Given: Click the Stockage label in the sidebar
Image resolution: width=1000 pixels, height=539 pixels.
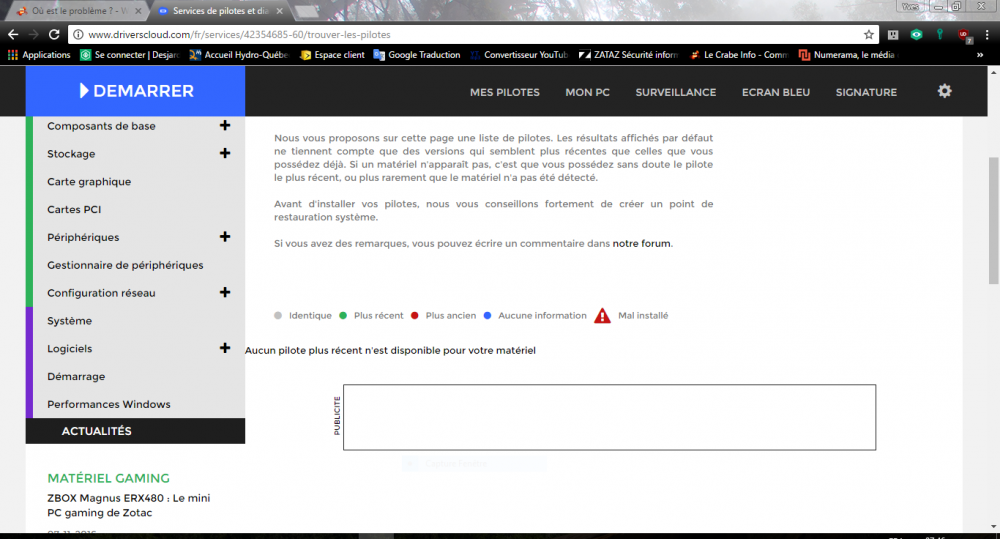Looking at the screenshot, I should click(71, 154).
